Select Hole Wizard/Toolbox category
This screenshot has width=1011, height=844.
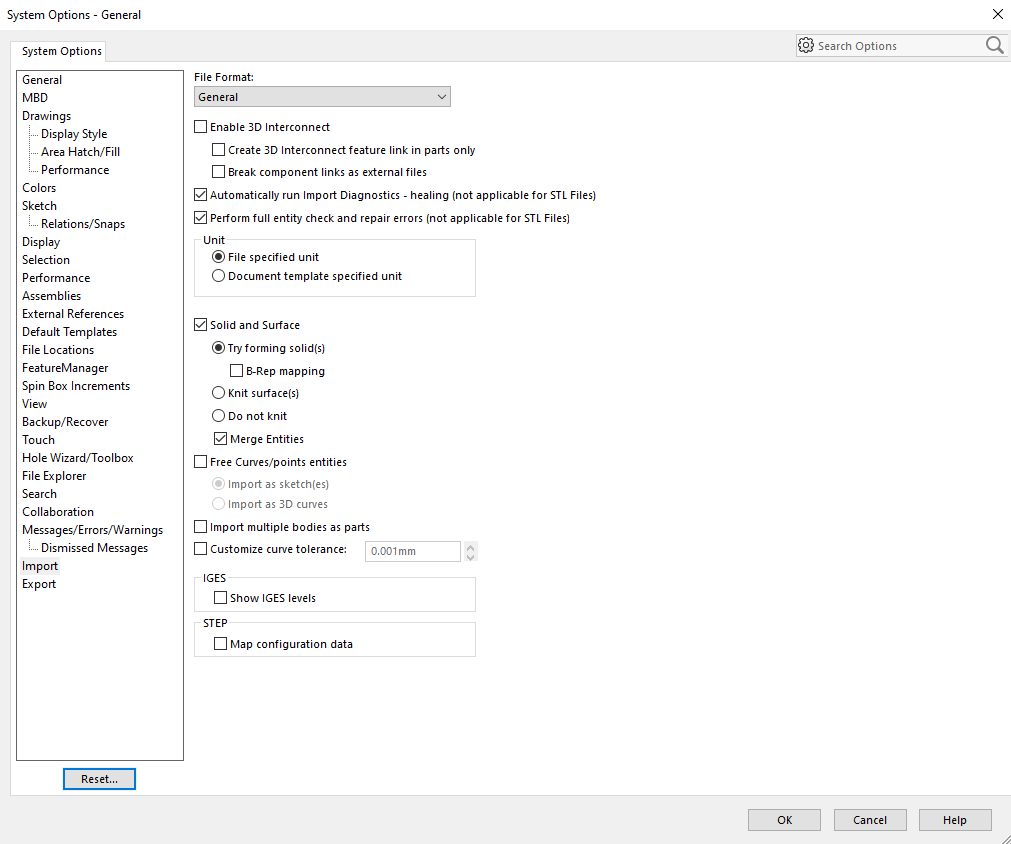click(x=77, y=458)
